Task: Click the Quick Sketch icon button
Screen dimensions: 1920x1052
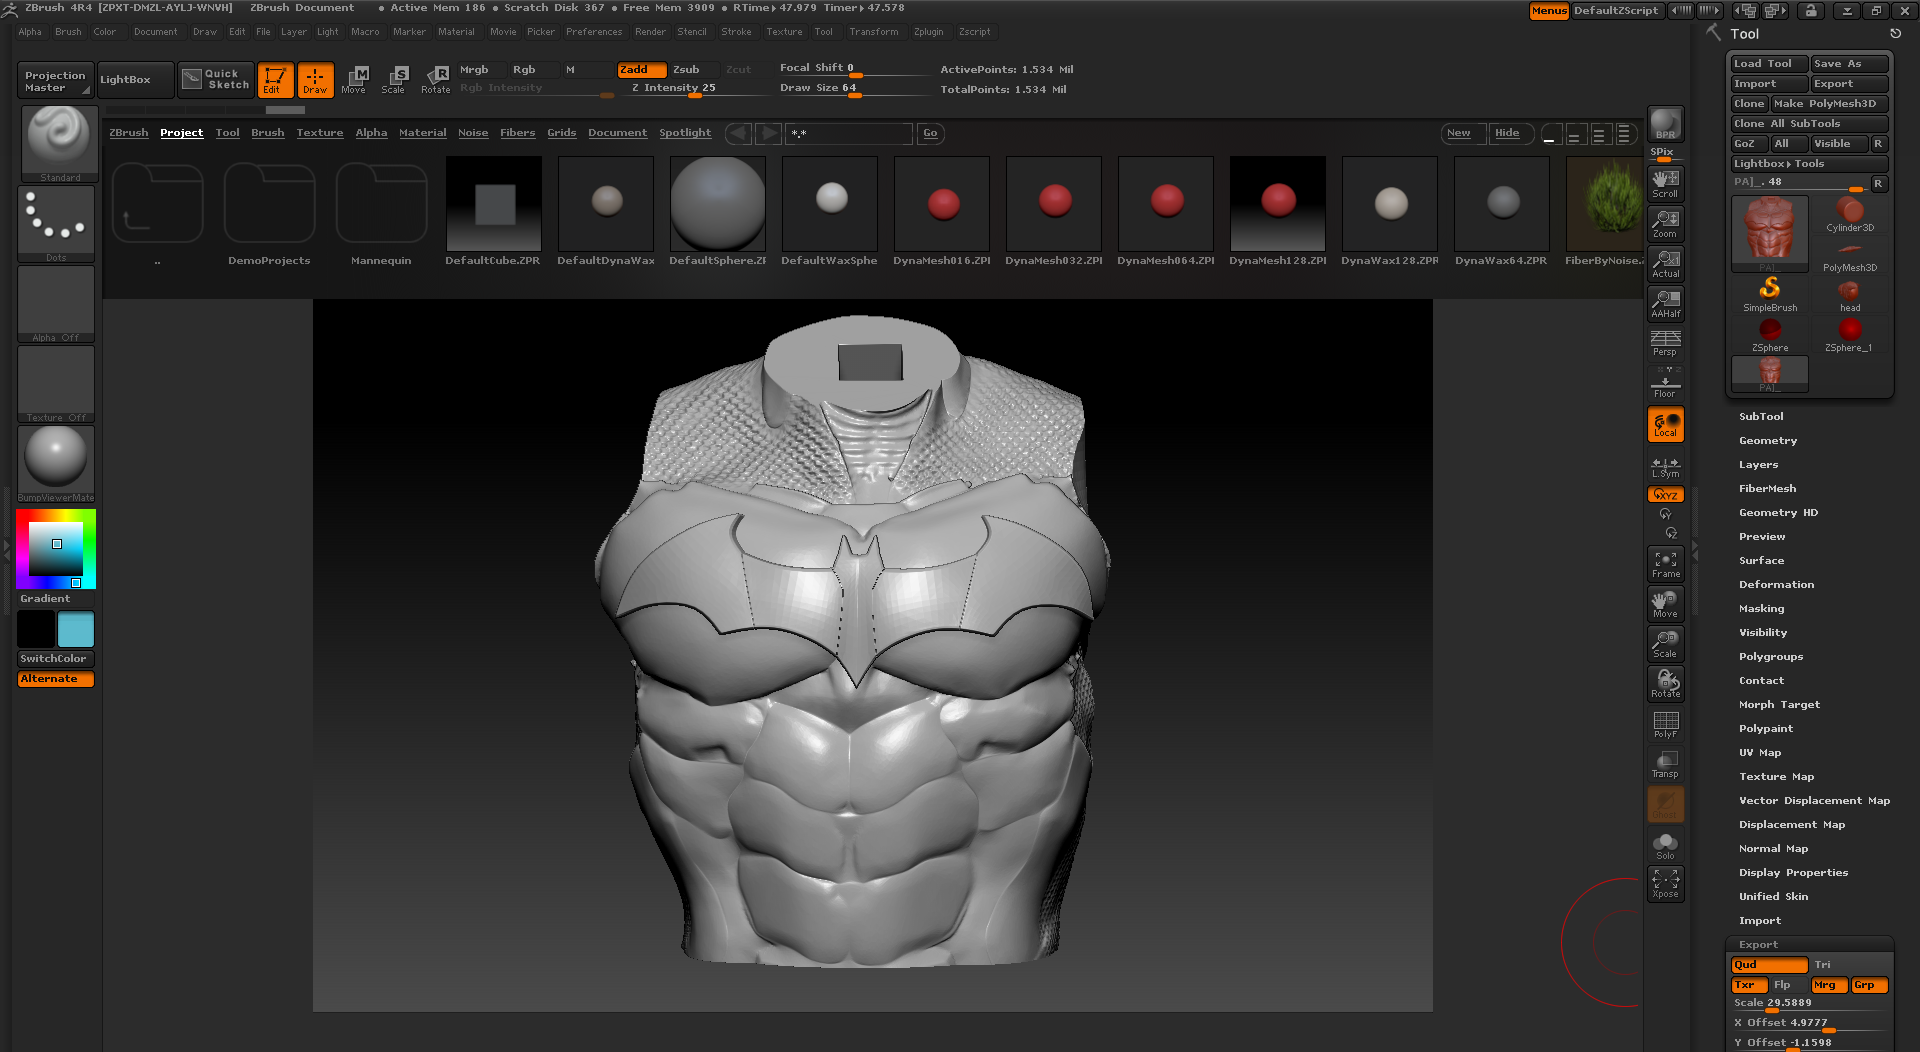Action: tap(217, 80)
